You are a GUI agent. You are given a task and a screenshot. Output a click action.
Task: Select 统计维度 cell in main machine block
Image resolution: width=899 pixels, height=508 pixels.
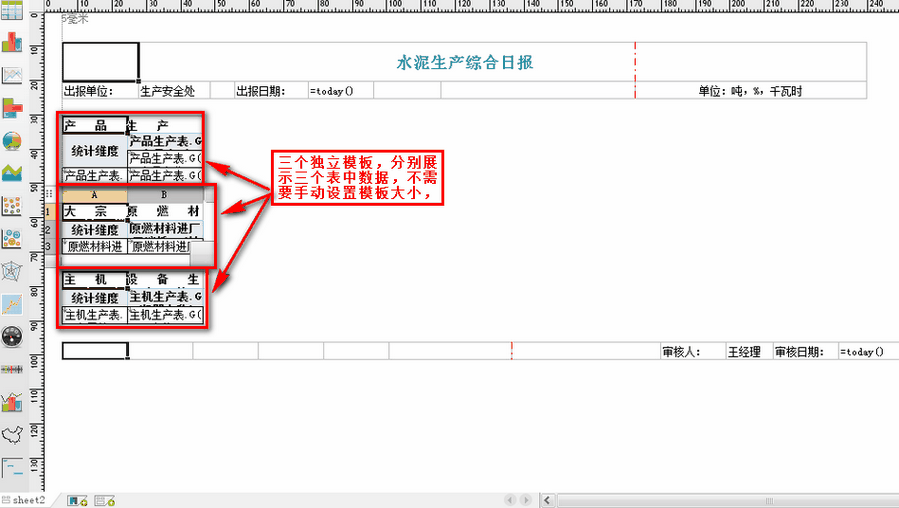click(x=95, y=298)
